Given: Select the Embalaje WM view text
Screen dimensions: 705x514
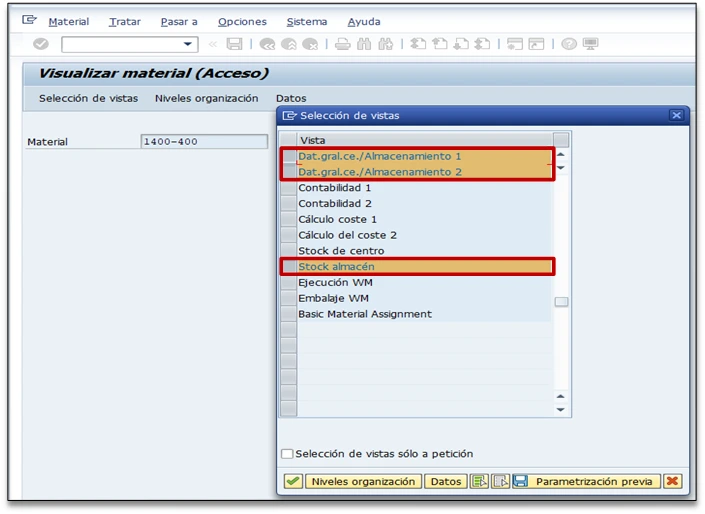Looking at the screenshot, I should (334, 298).
